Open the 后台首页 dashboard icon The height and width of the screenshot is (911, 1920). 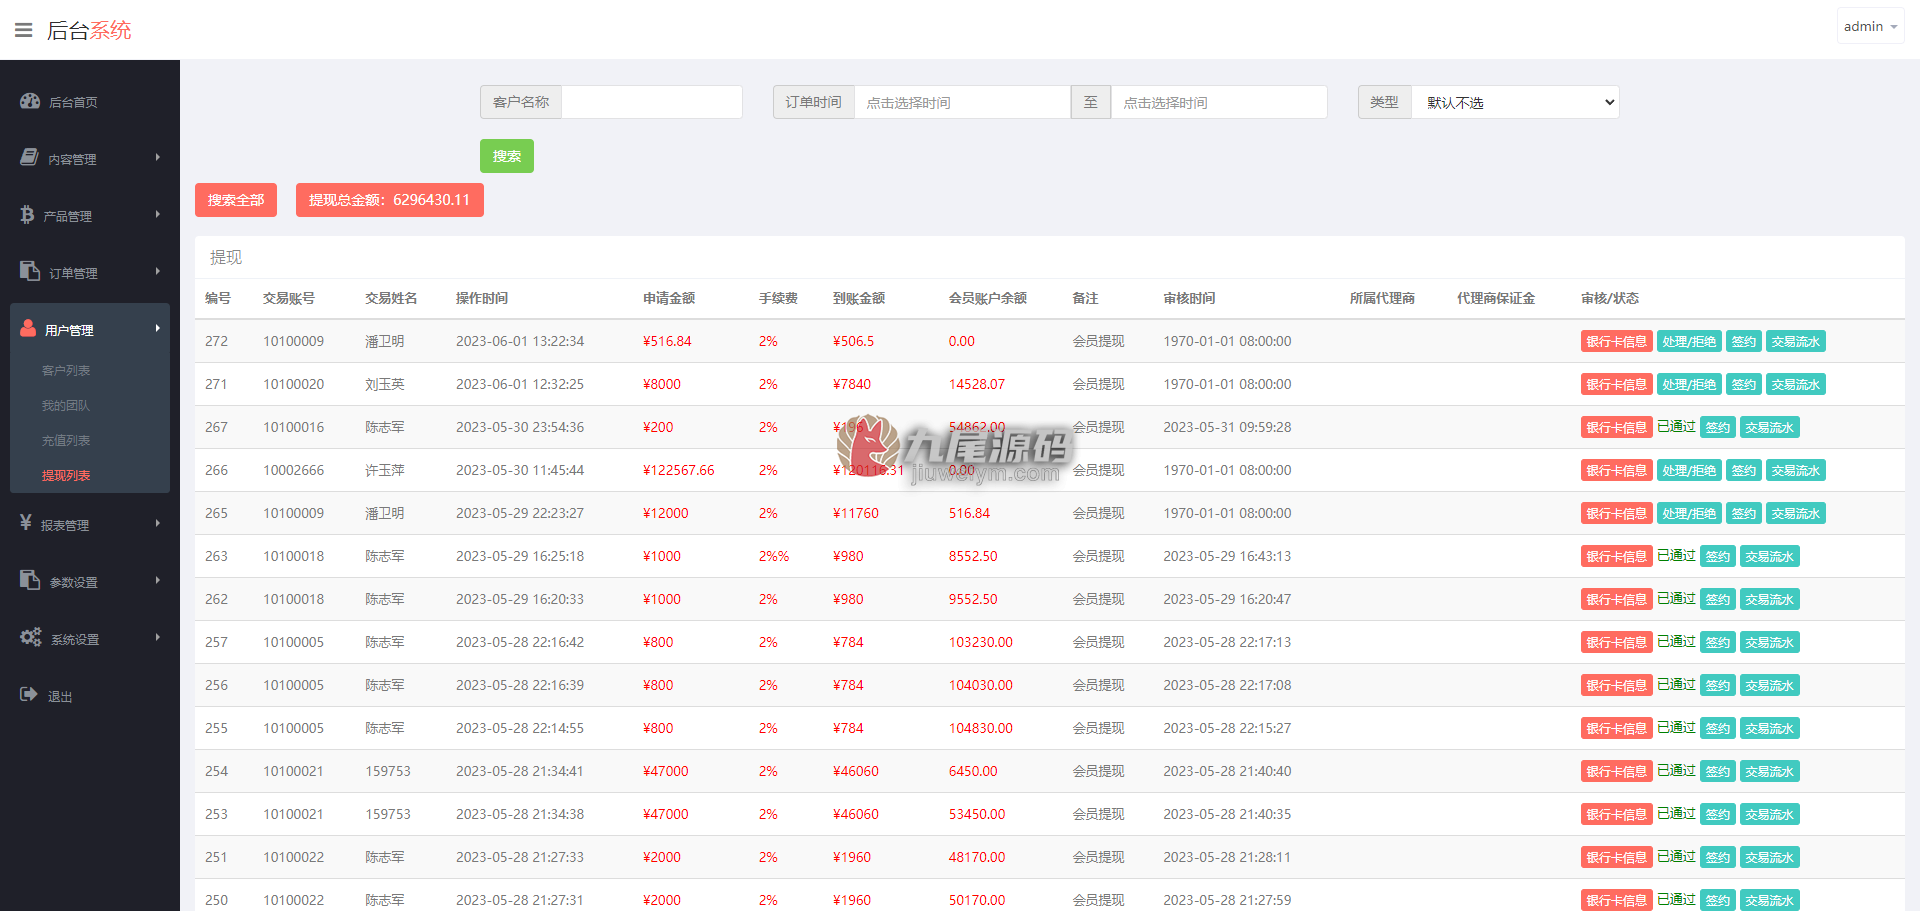(x=30, y=101)
